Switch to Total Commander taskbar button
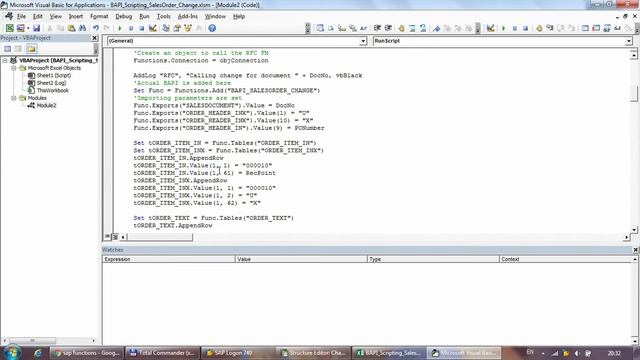This screenshot has width=640, height=360. 162,353
